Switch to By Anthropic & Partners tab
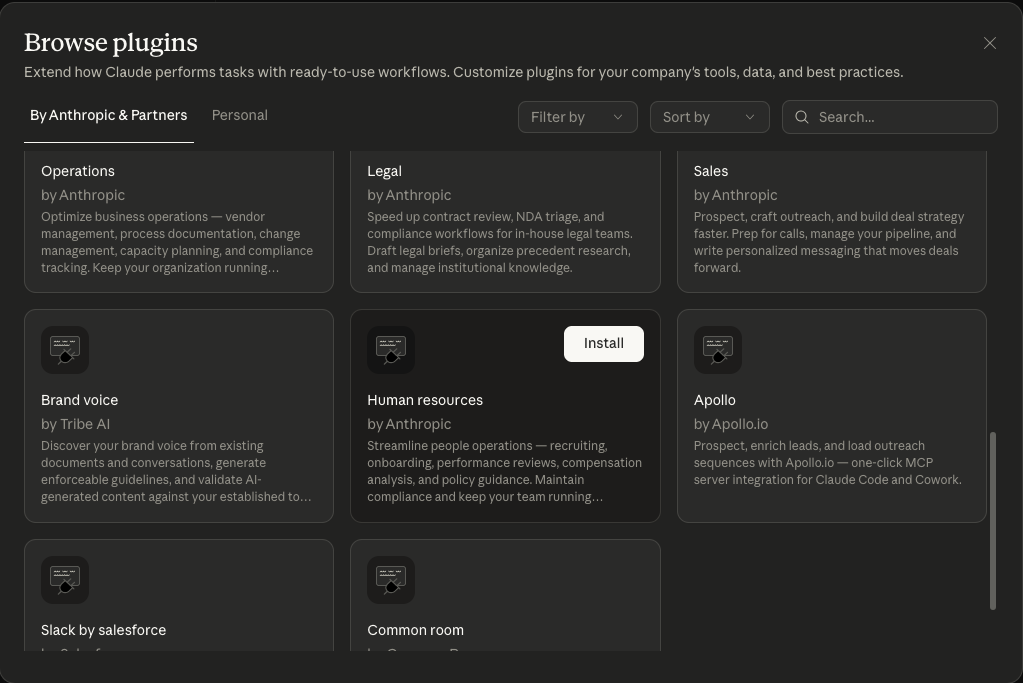This screenshot has height=683, width=1023. coord(108,115)
